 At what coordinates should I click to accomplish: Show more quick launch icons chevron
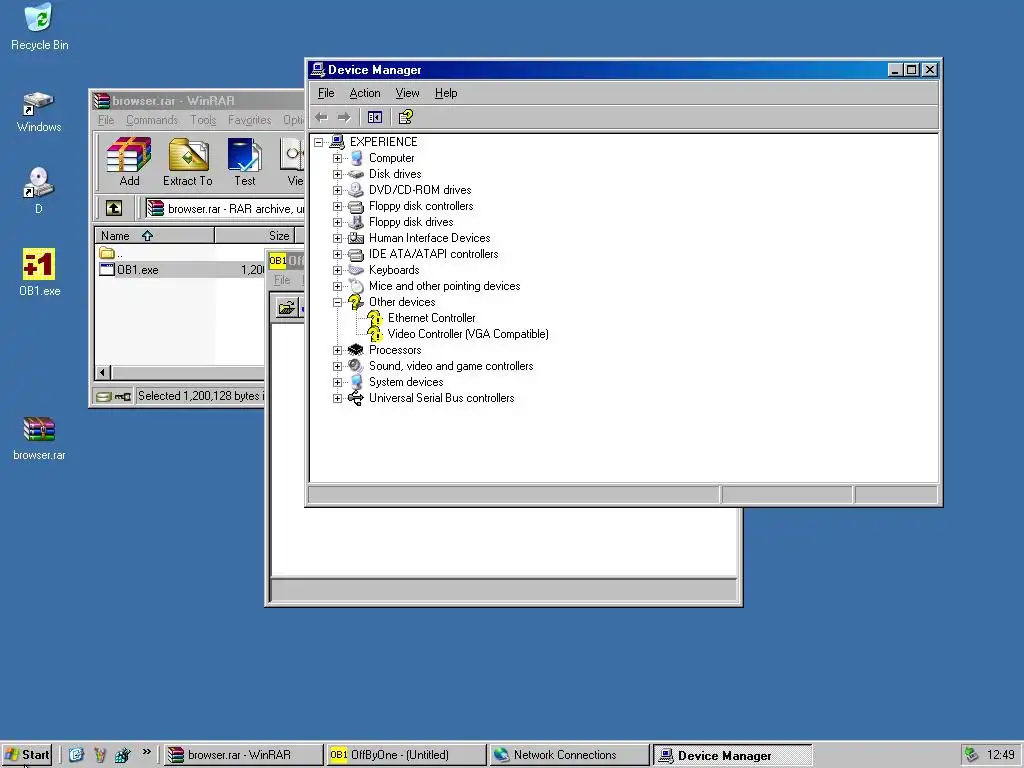coord(147,752)
